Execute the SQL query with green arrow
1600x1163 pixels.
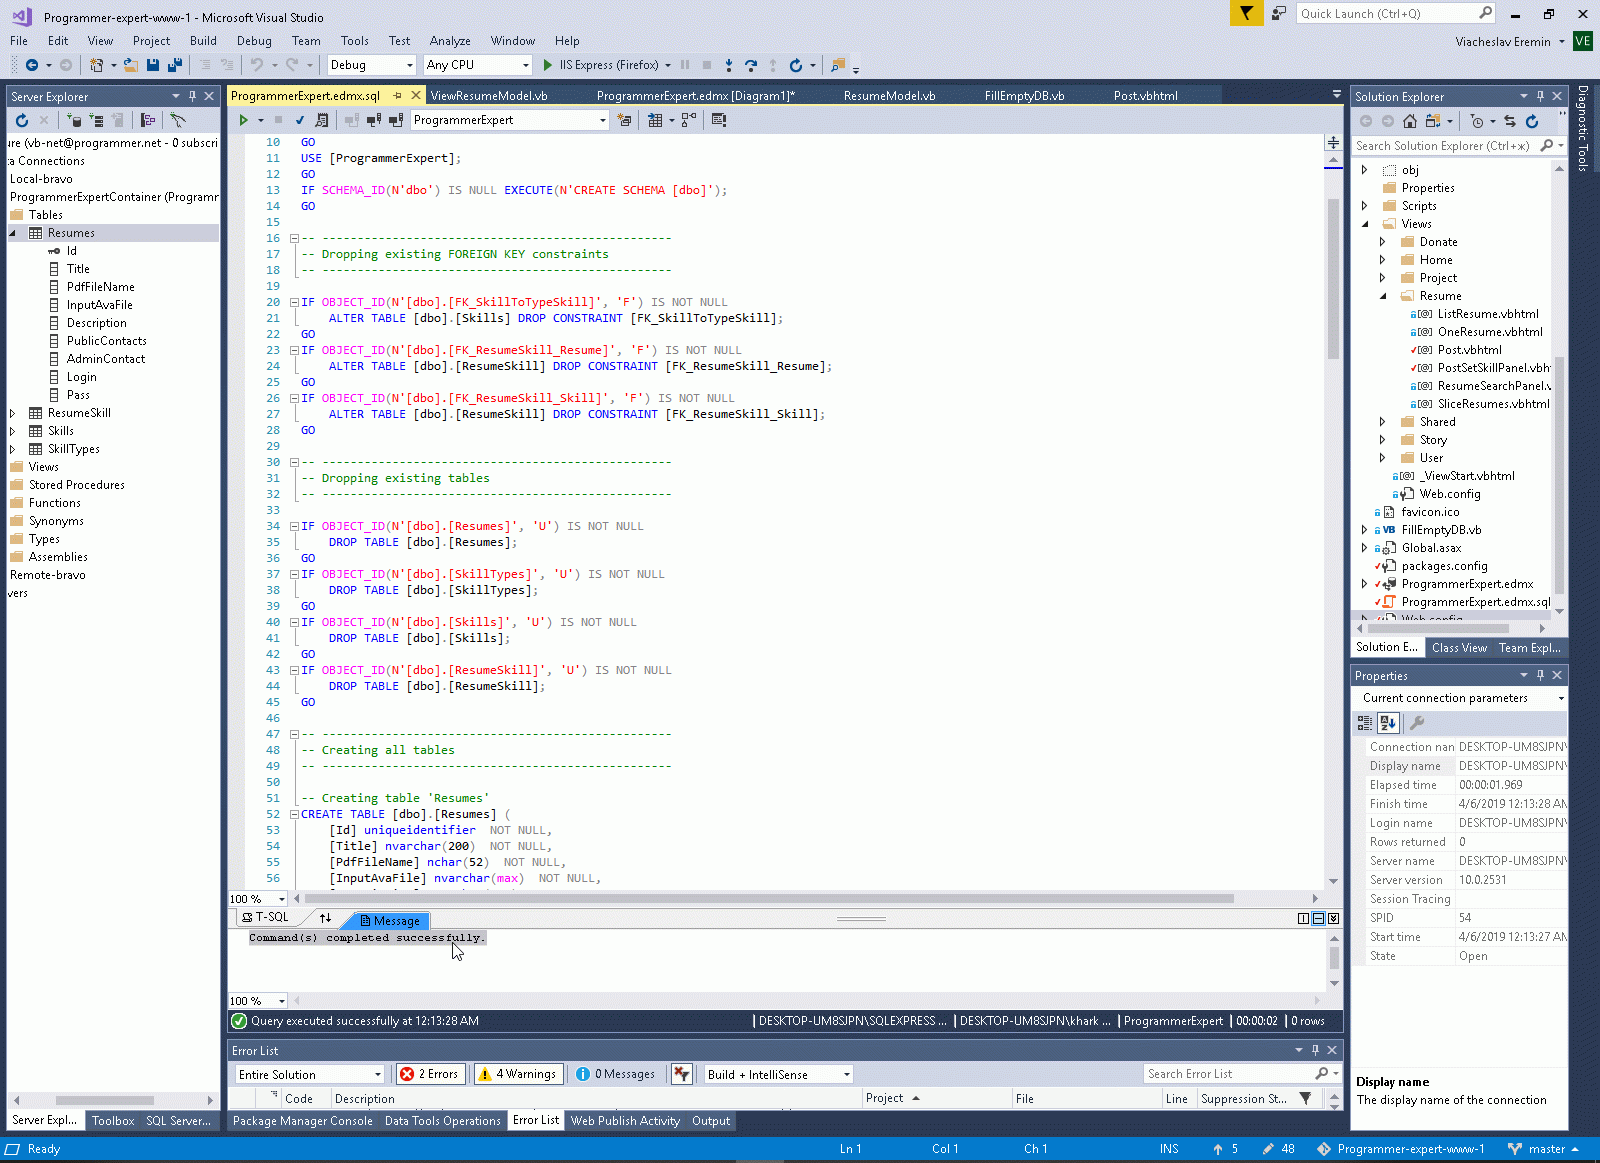[x=243, y=120]
